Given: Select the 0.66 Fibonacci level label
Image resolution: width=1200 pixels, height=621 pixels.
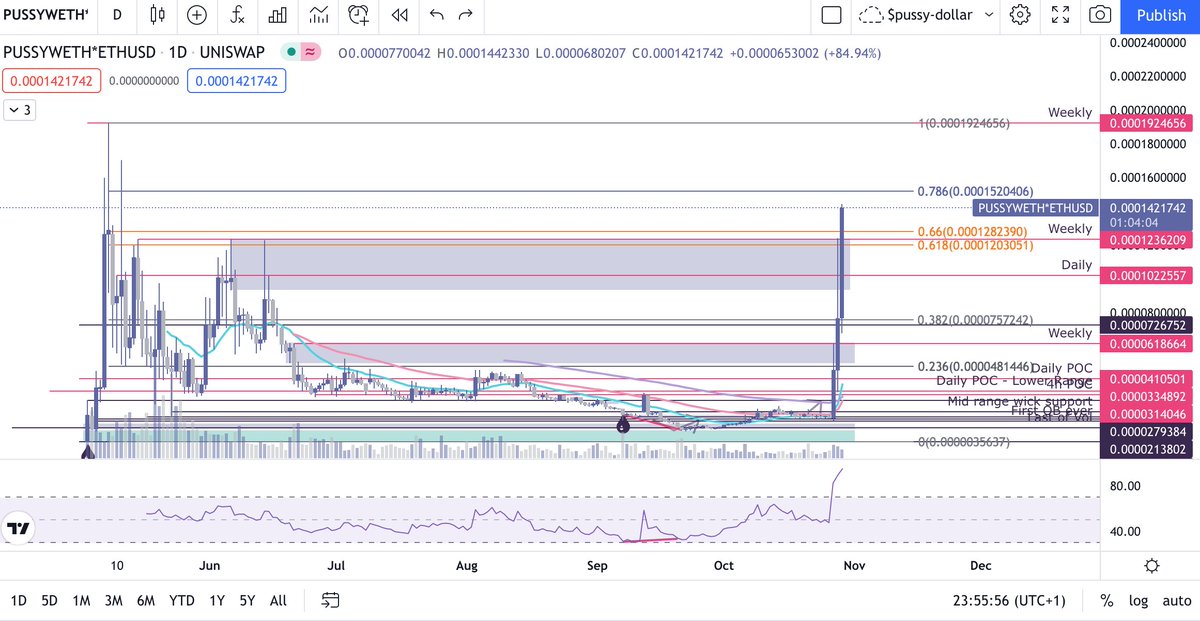Looking at the screenshot, I should (x=972, y=231).
